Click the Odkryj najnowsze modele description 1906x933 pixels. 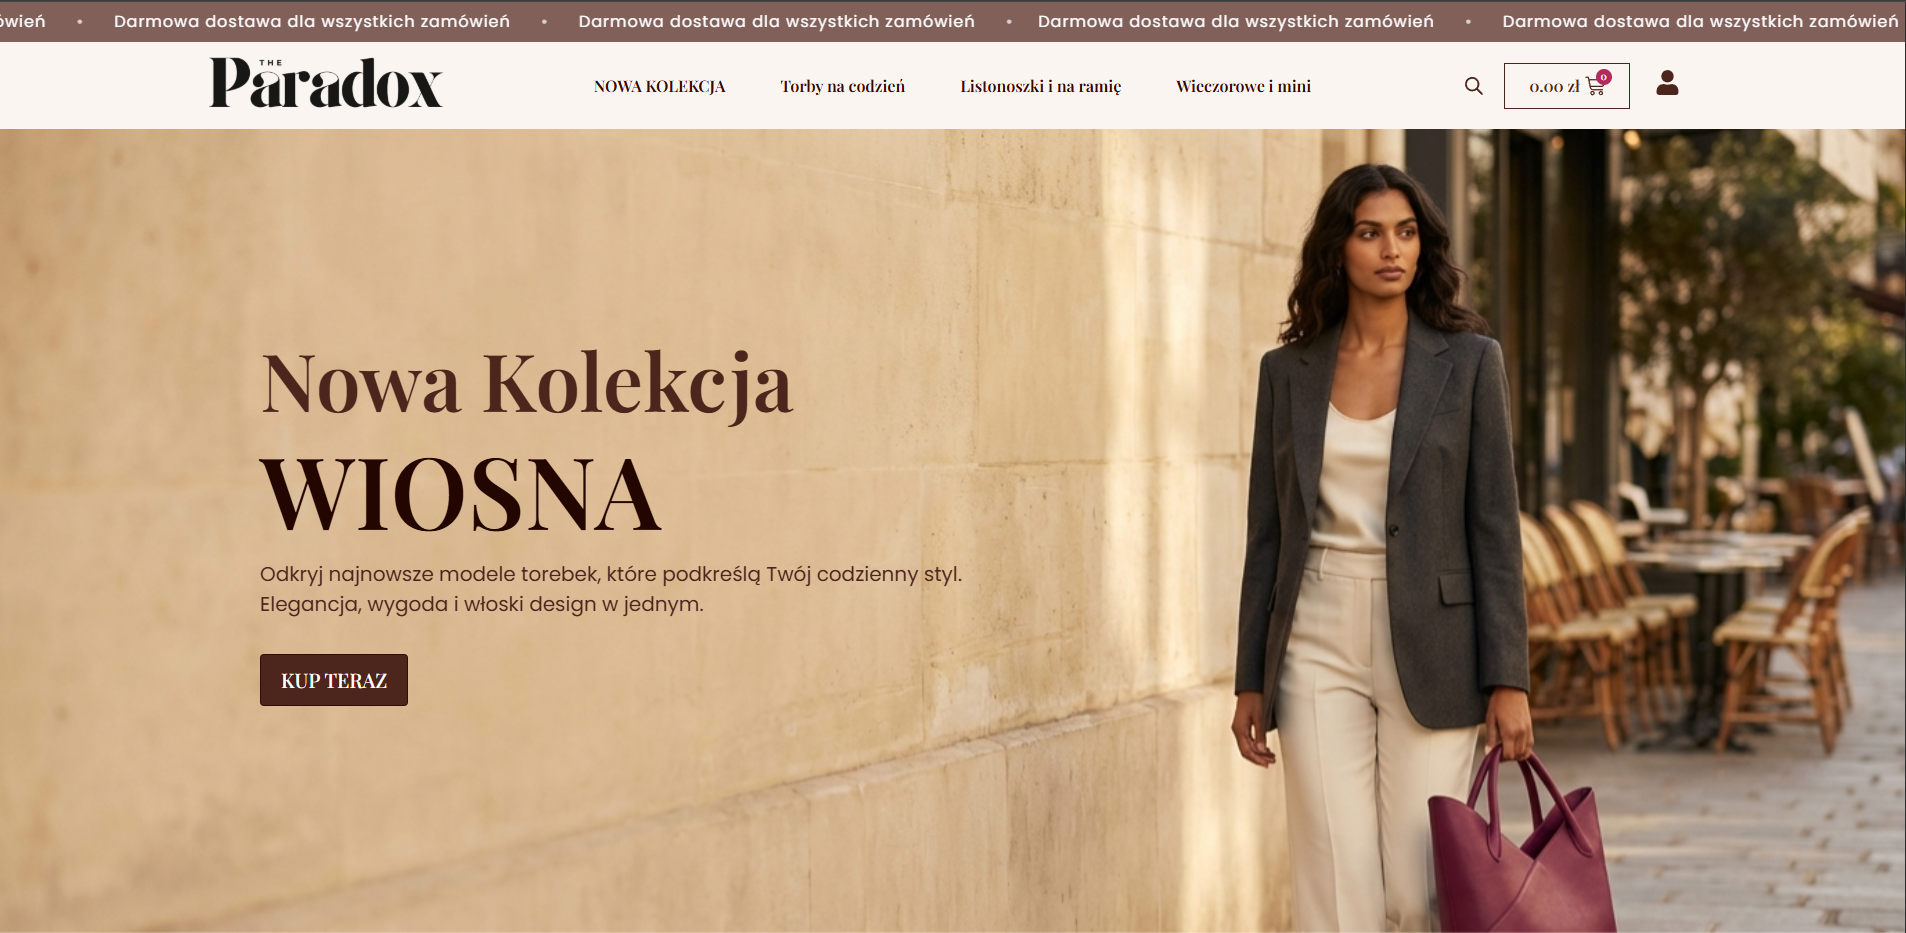[610, 589]
